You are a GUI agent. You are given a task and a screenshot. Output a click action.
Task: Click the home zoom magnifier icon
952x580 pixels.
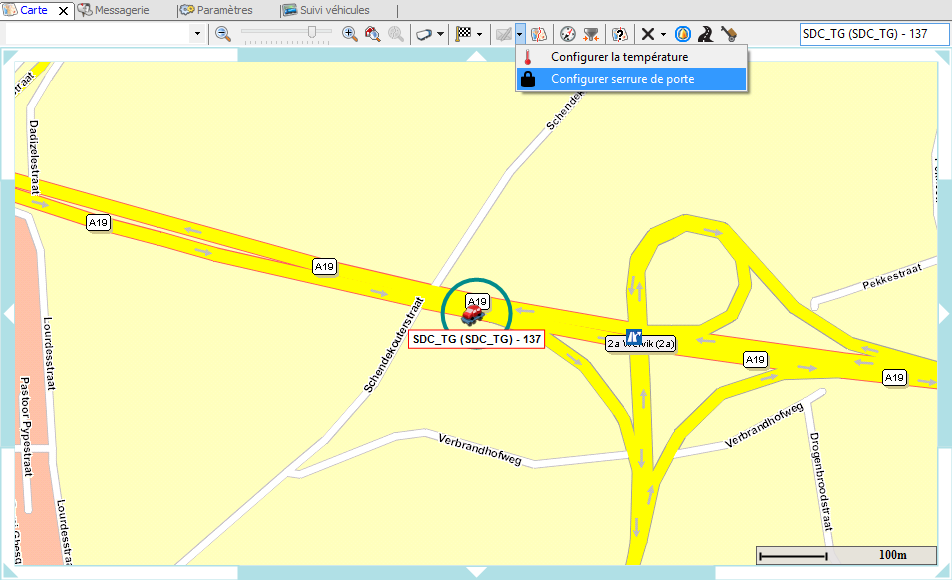[x=372, y=33]
